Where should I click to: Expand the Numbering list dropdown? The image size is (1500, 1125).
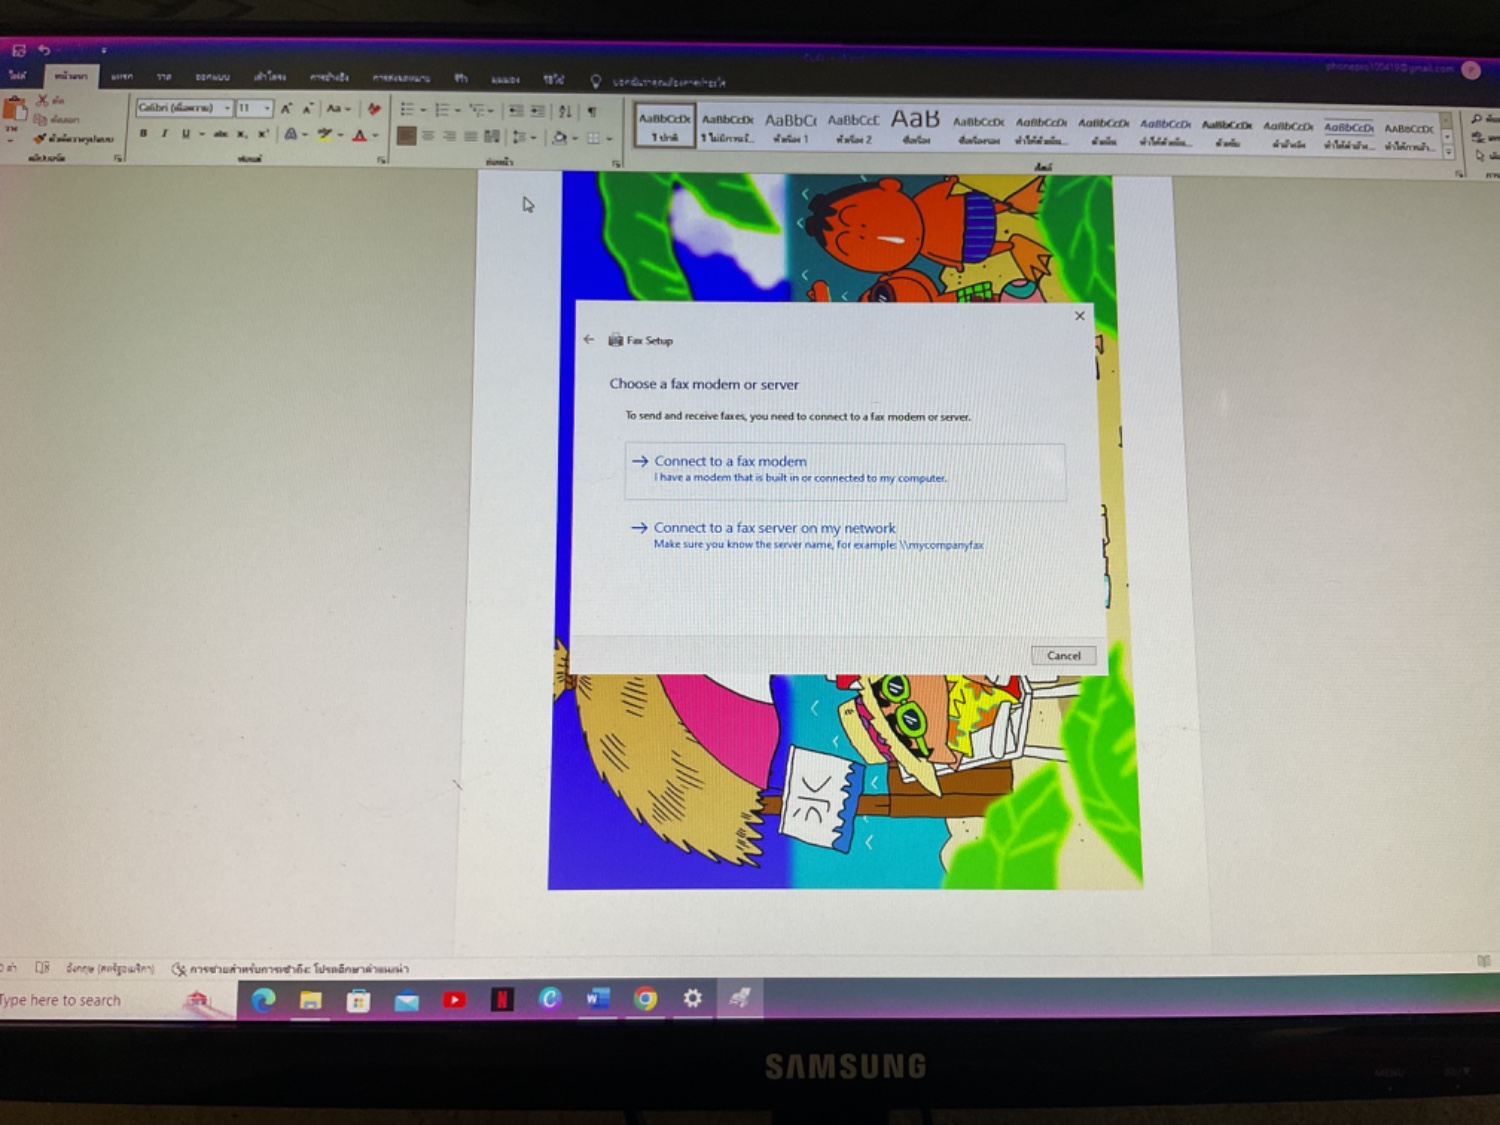458,111
